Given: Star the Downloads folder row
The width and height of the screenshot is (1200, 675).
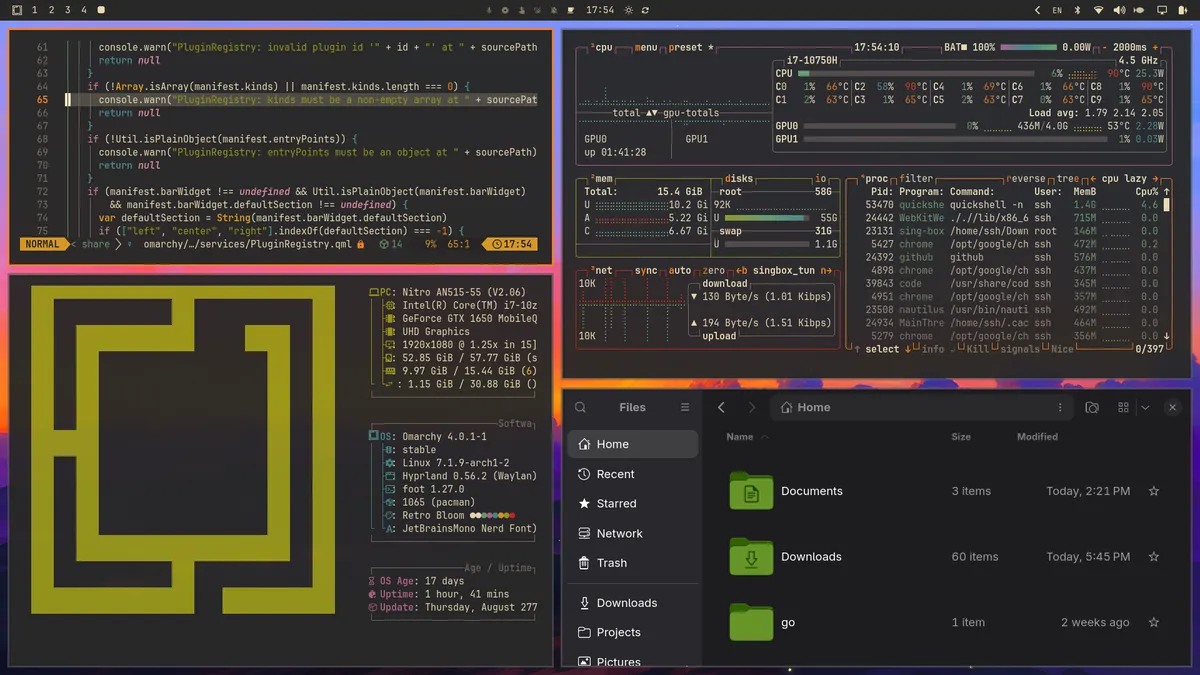Looking at the screenshot, I should pos(1154,557).
